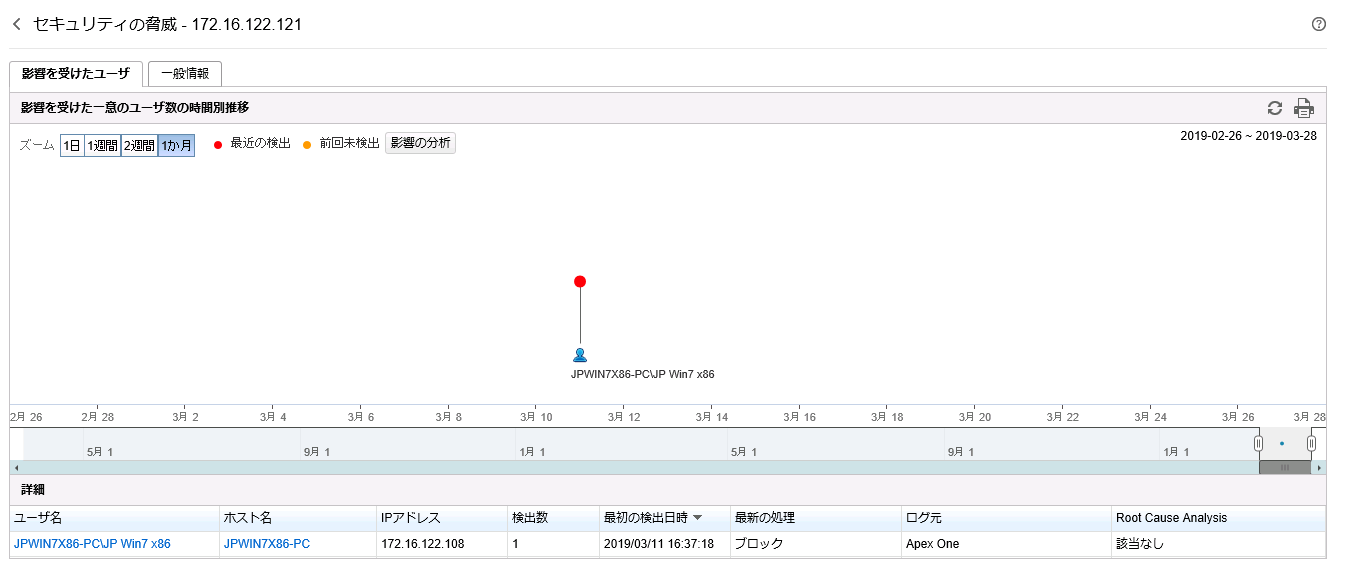Click right scroll arrow of timeline navigator
Image resolution: width=1347 pixels, height=568 pixels.
pyautogui.click(x=1319, y=467)
